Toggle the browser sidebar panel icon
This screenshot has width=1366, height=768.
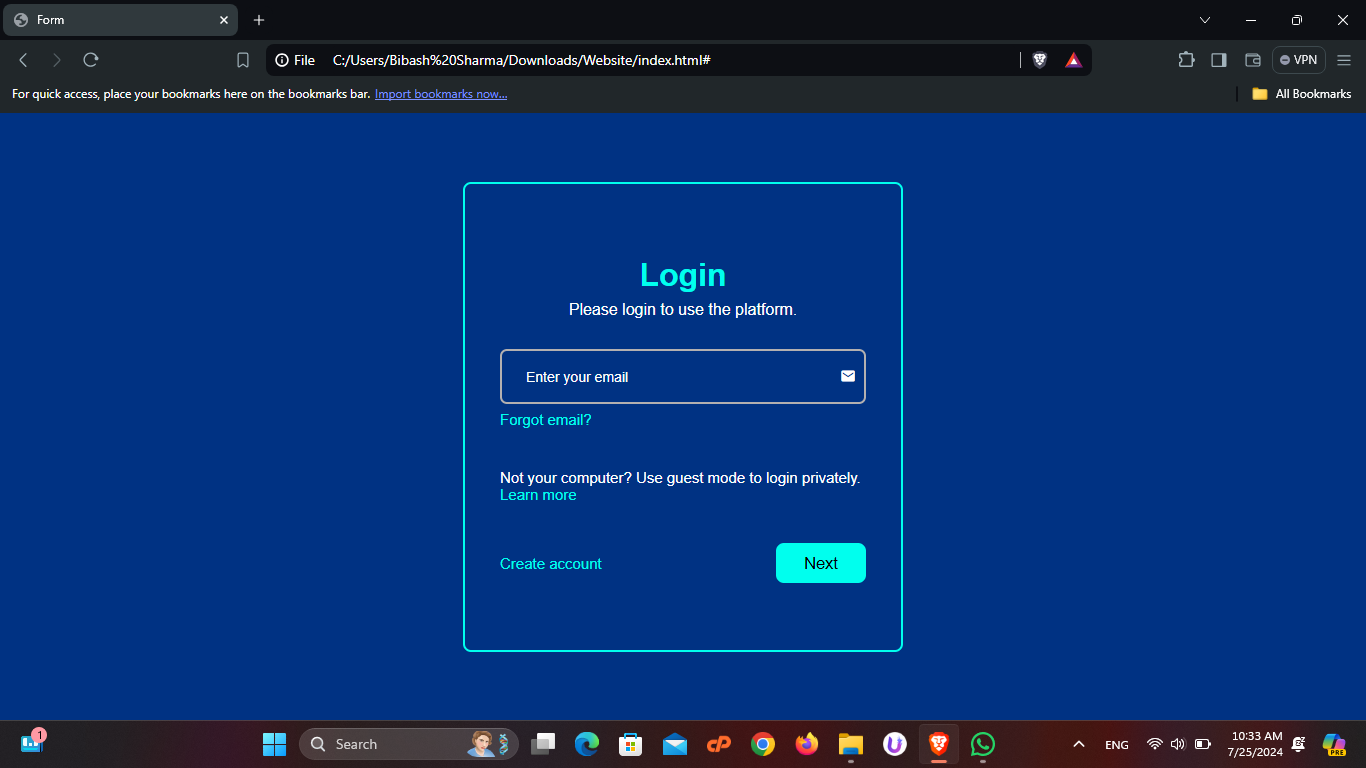[x=1218, y=60]
